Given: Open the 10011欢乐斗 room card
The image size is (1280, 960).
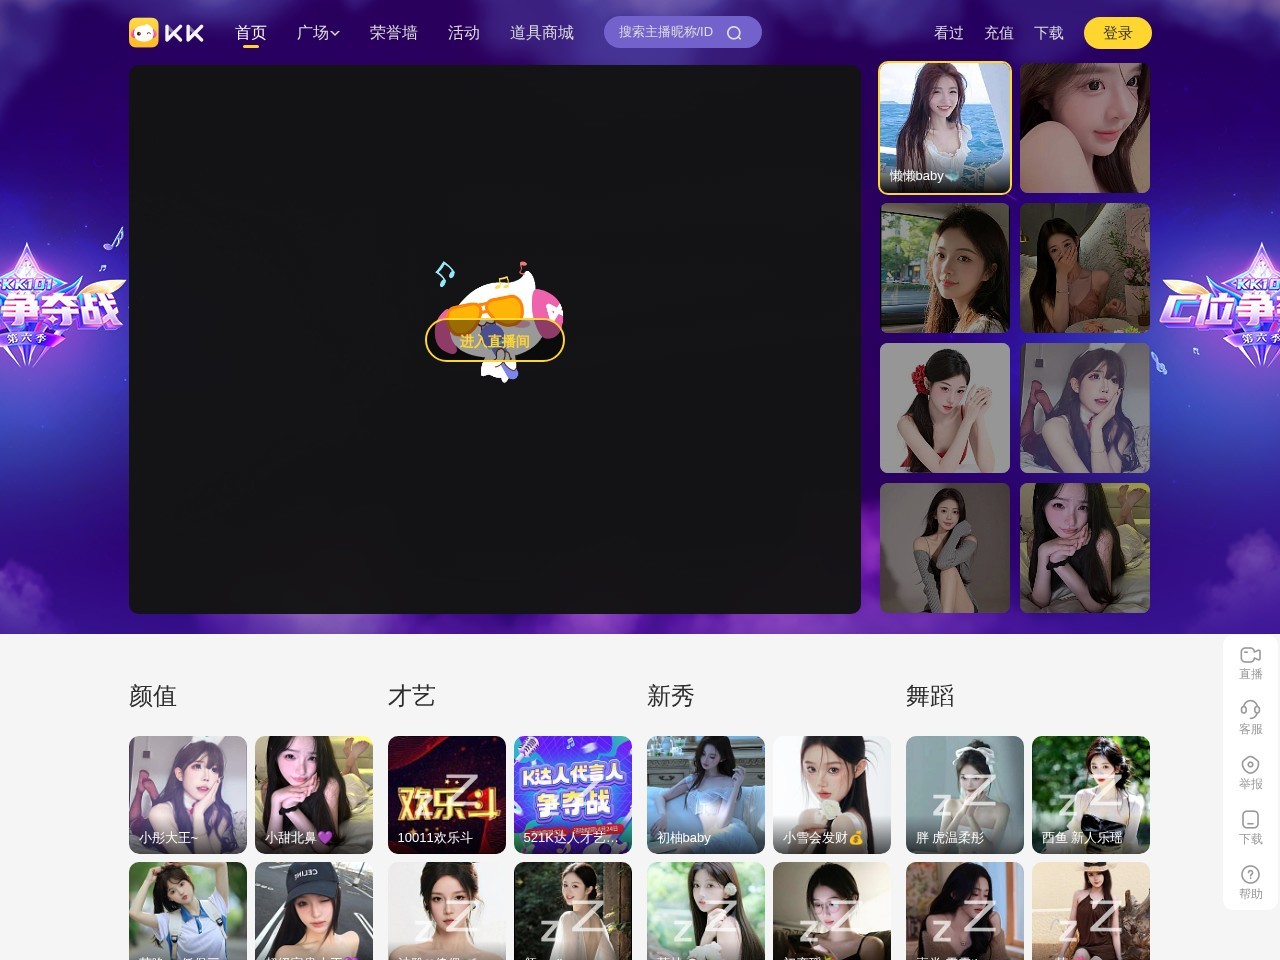Looking at the screenshot, I should click(447, 795).
